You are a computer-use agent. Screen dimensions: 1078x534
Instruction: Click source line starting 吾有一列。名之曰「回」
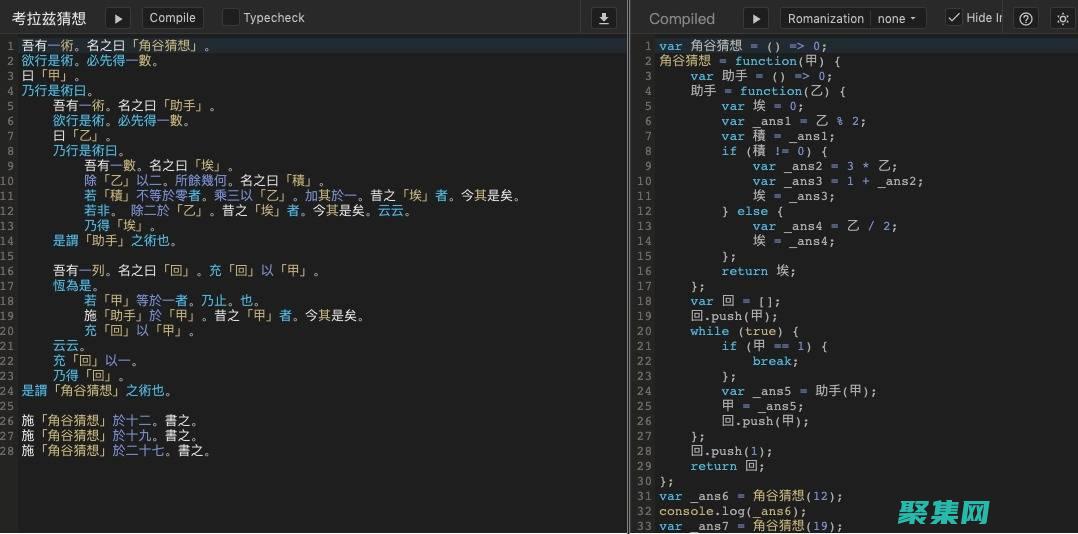[187, 271]
